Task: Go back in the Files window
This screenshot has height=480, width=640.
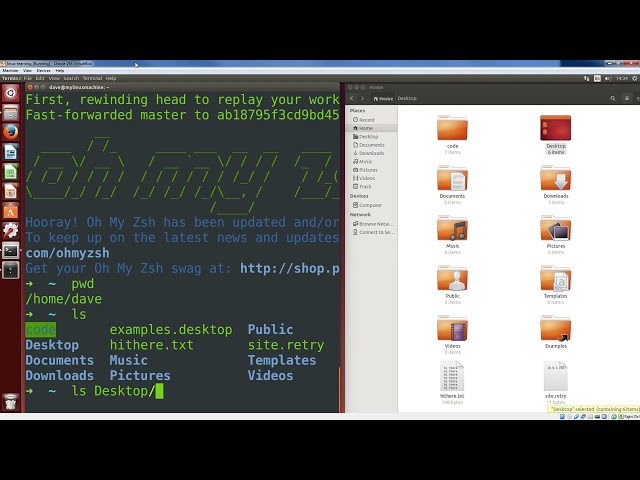Action: coord(352,98)
